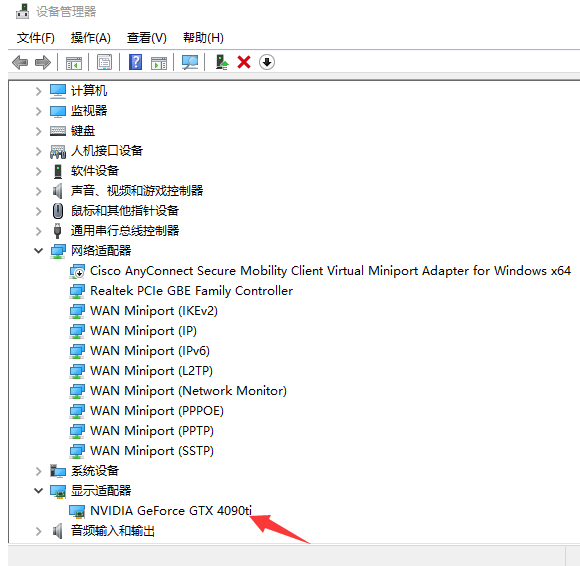
Task: Select WAN Miniport (PPPOE) entry
Action: tap(157, 411)
